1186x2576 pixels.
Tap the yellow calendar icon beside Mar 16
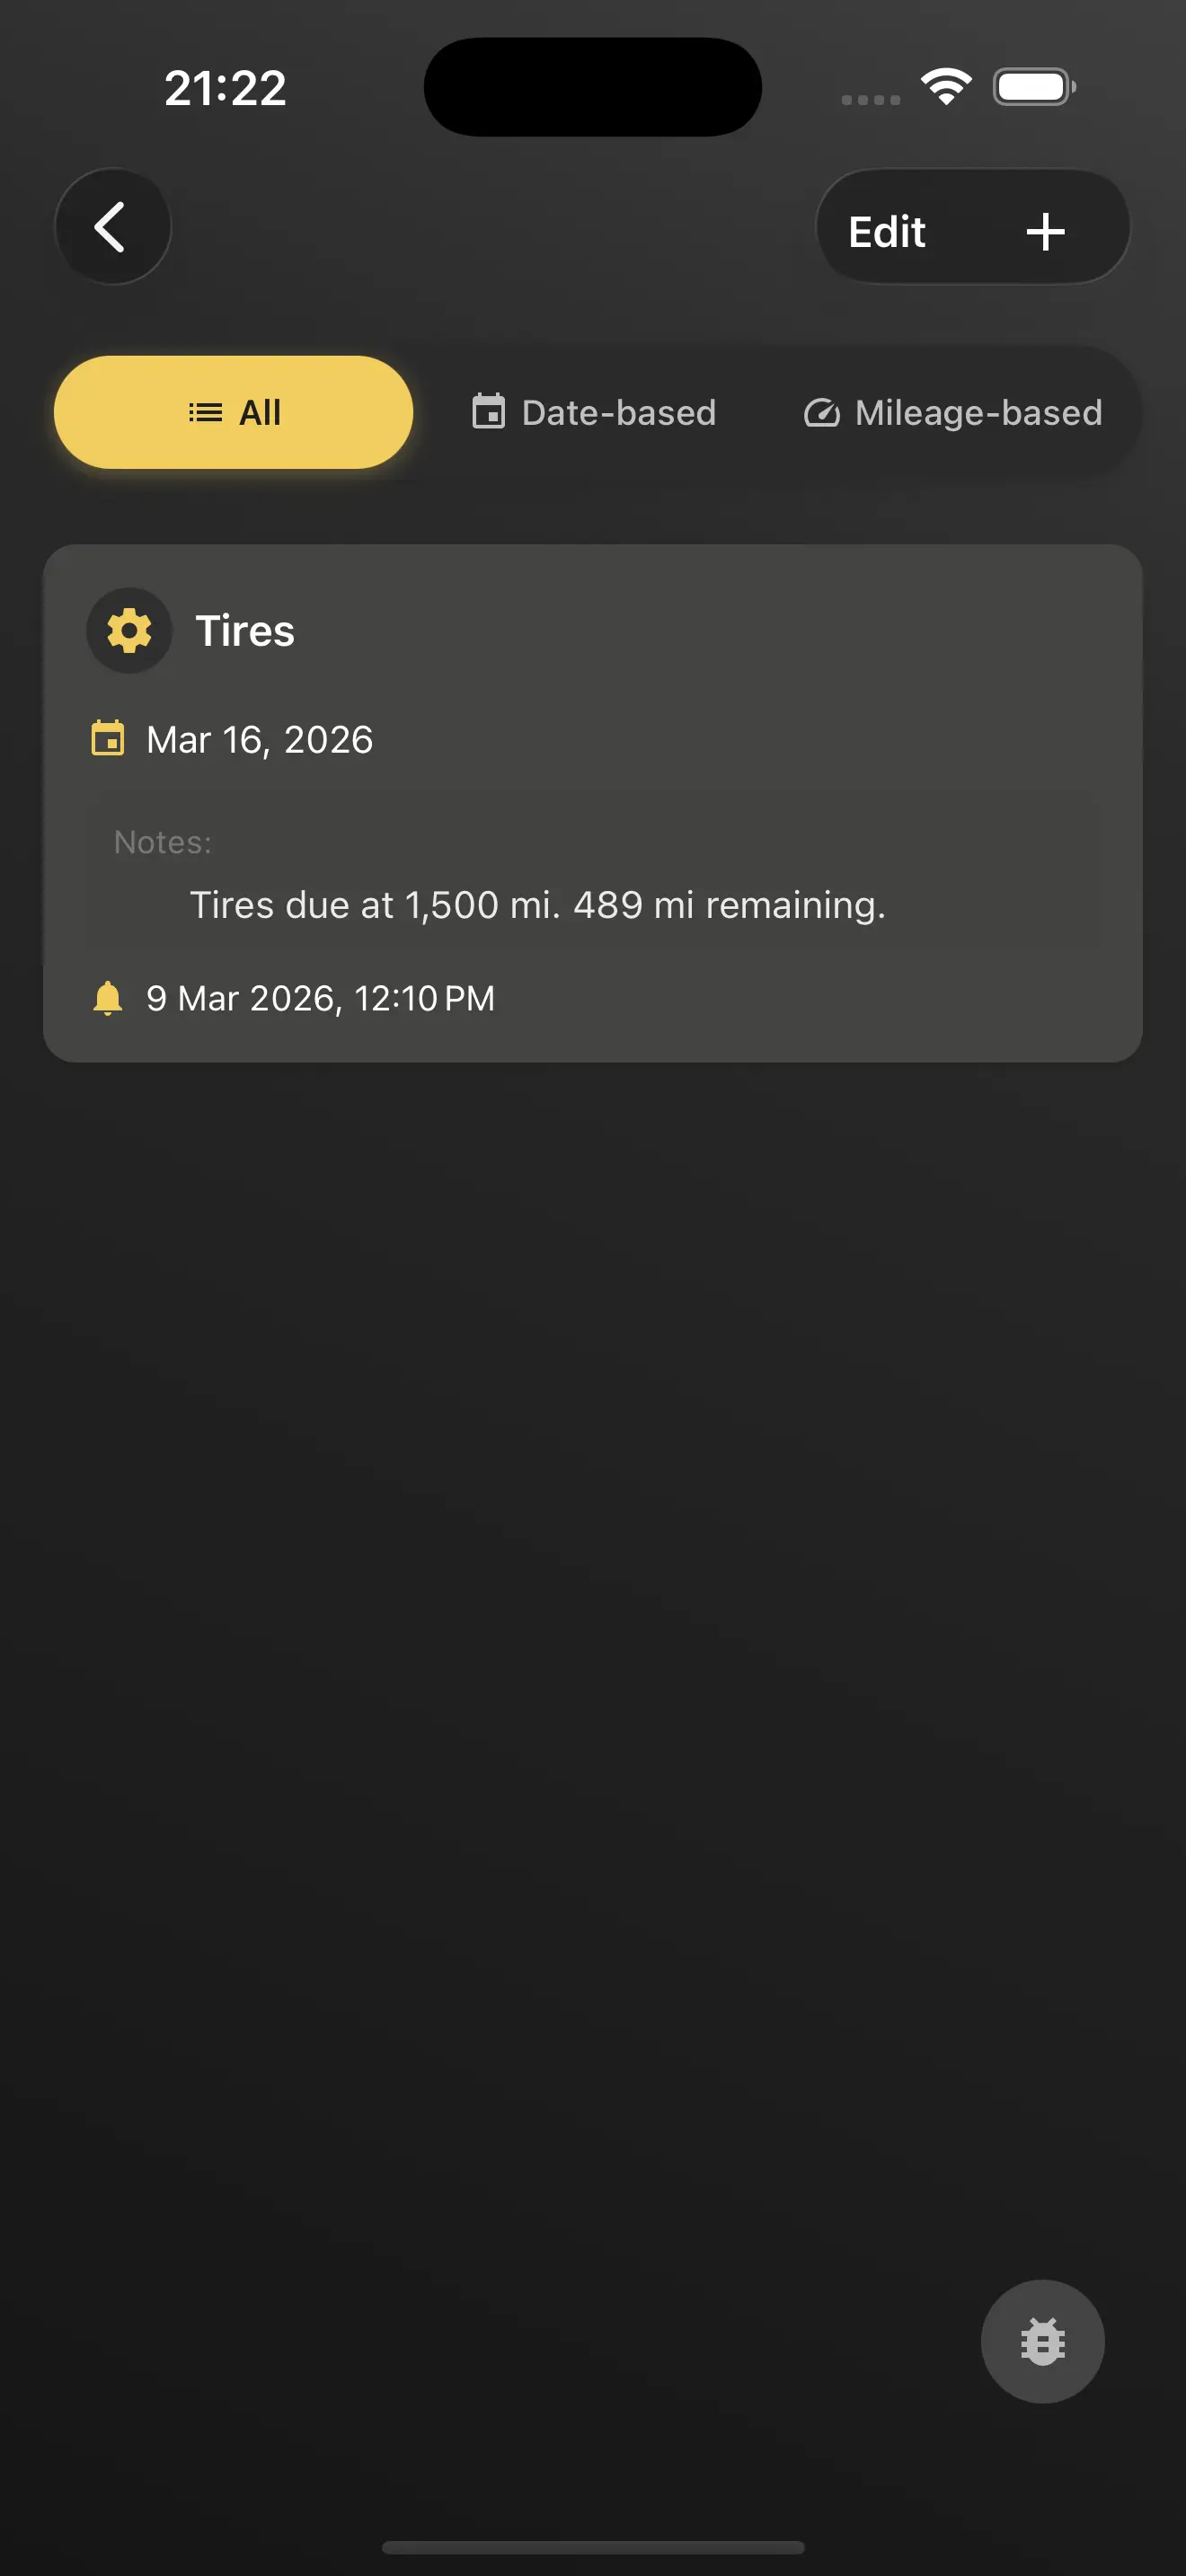click(x=108, y=739)
